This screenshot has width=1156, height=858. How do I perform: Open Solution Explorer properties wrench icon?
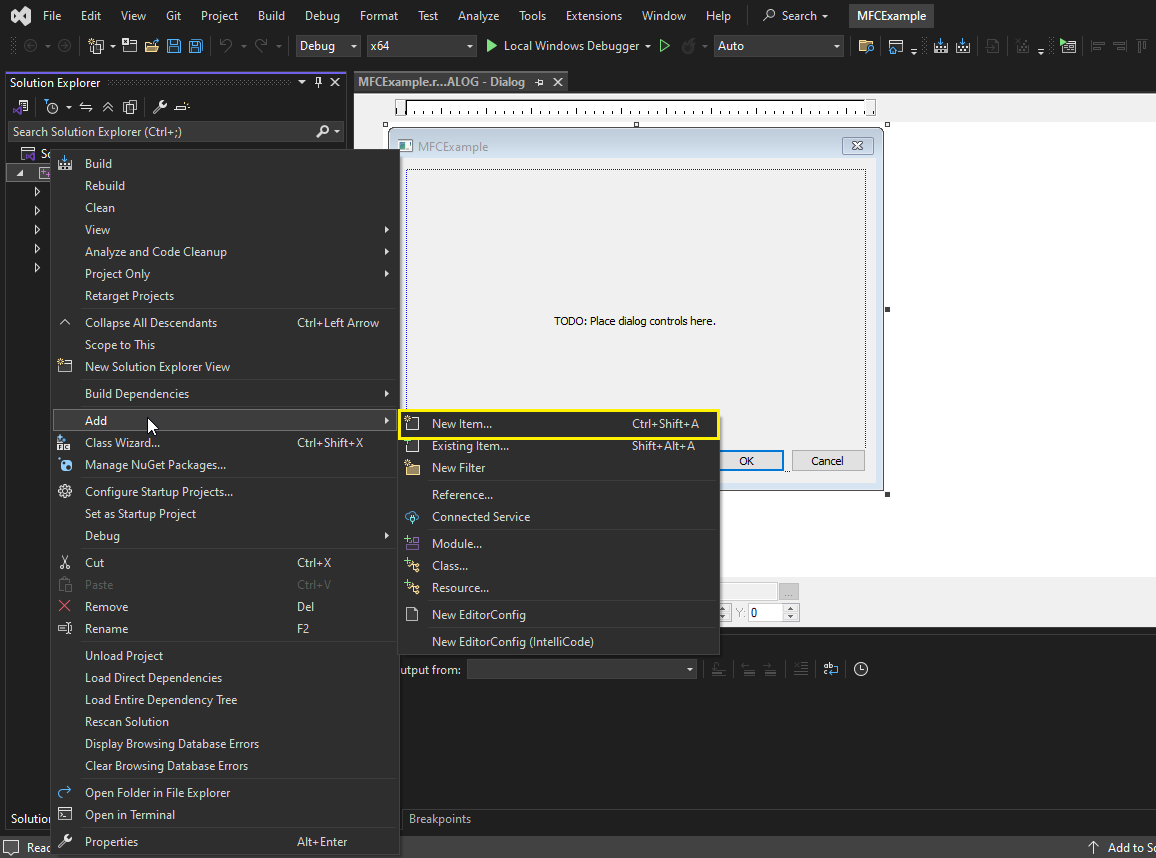click(x=159, y=107)
